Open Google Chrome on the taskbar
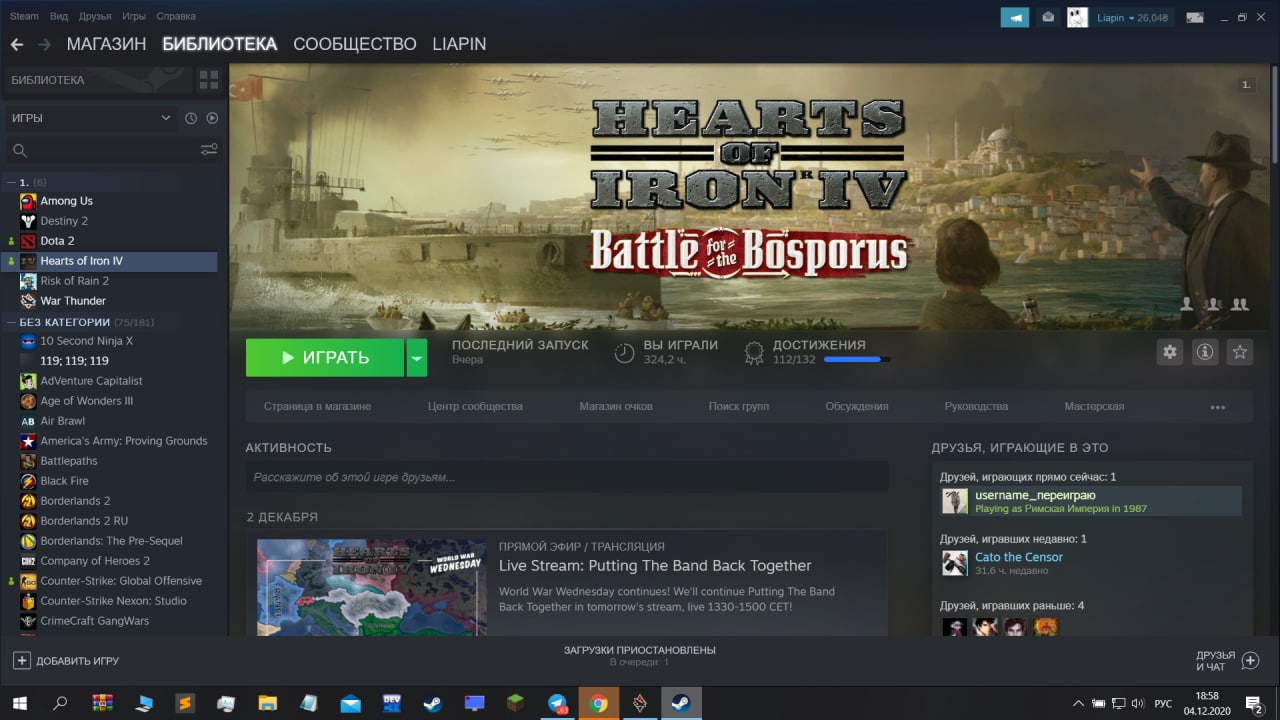The width and height of the screenshot is (1280, 720). pyautogui.click(x=598, y=704)
